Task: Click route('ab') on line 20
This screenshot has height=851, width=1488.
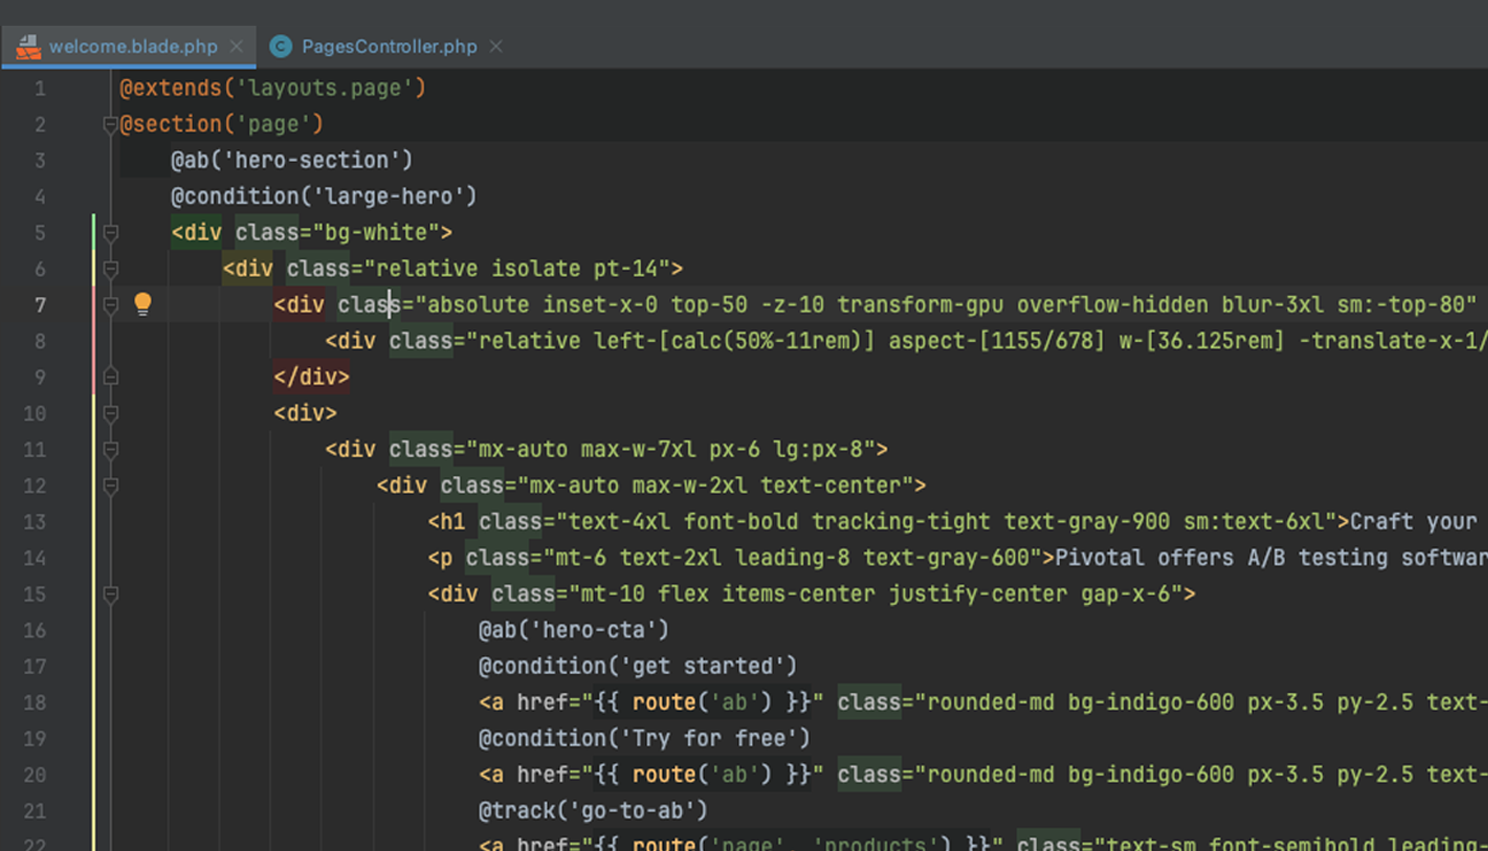Action: point(702,775)
